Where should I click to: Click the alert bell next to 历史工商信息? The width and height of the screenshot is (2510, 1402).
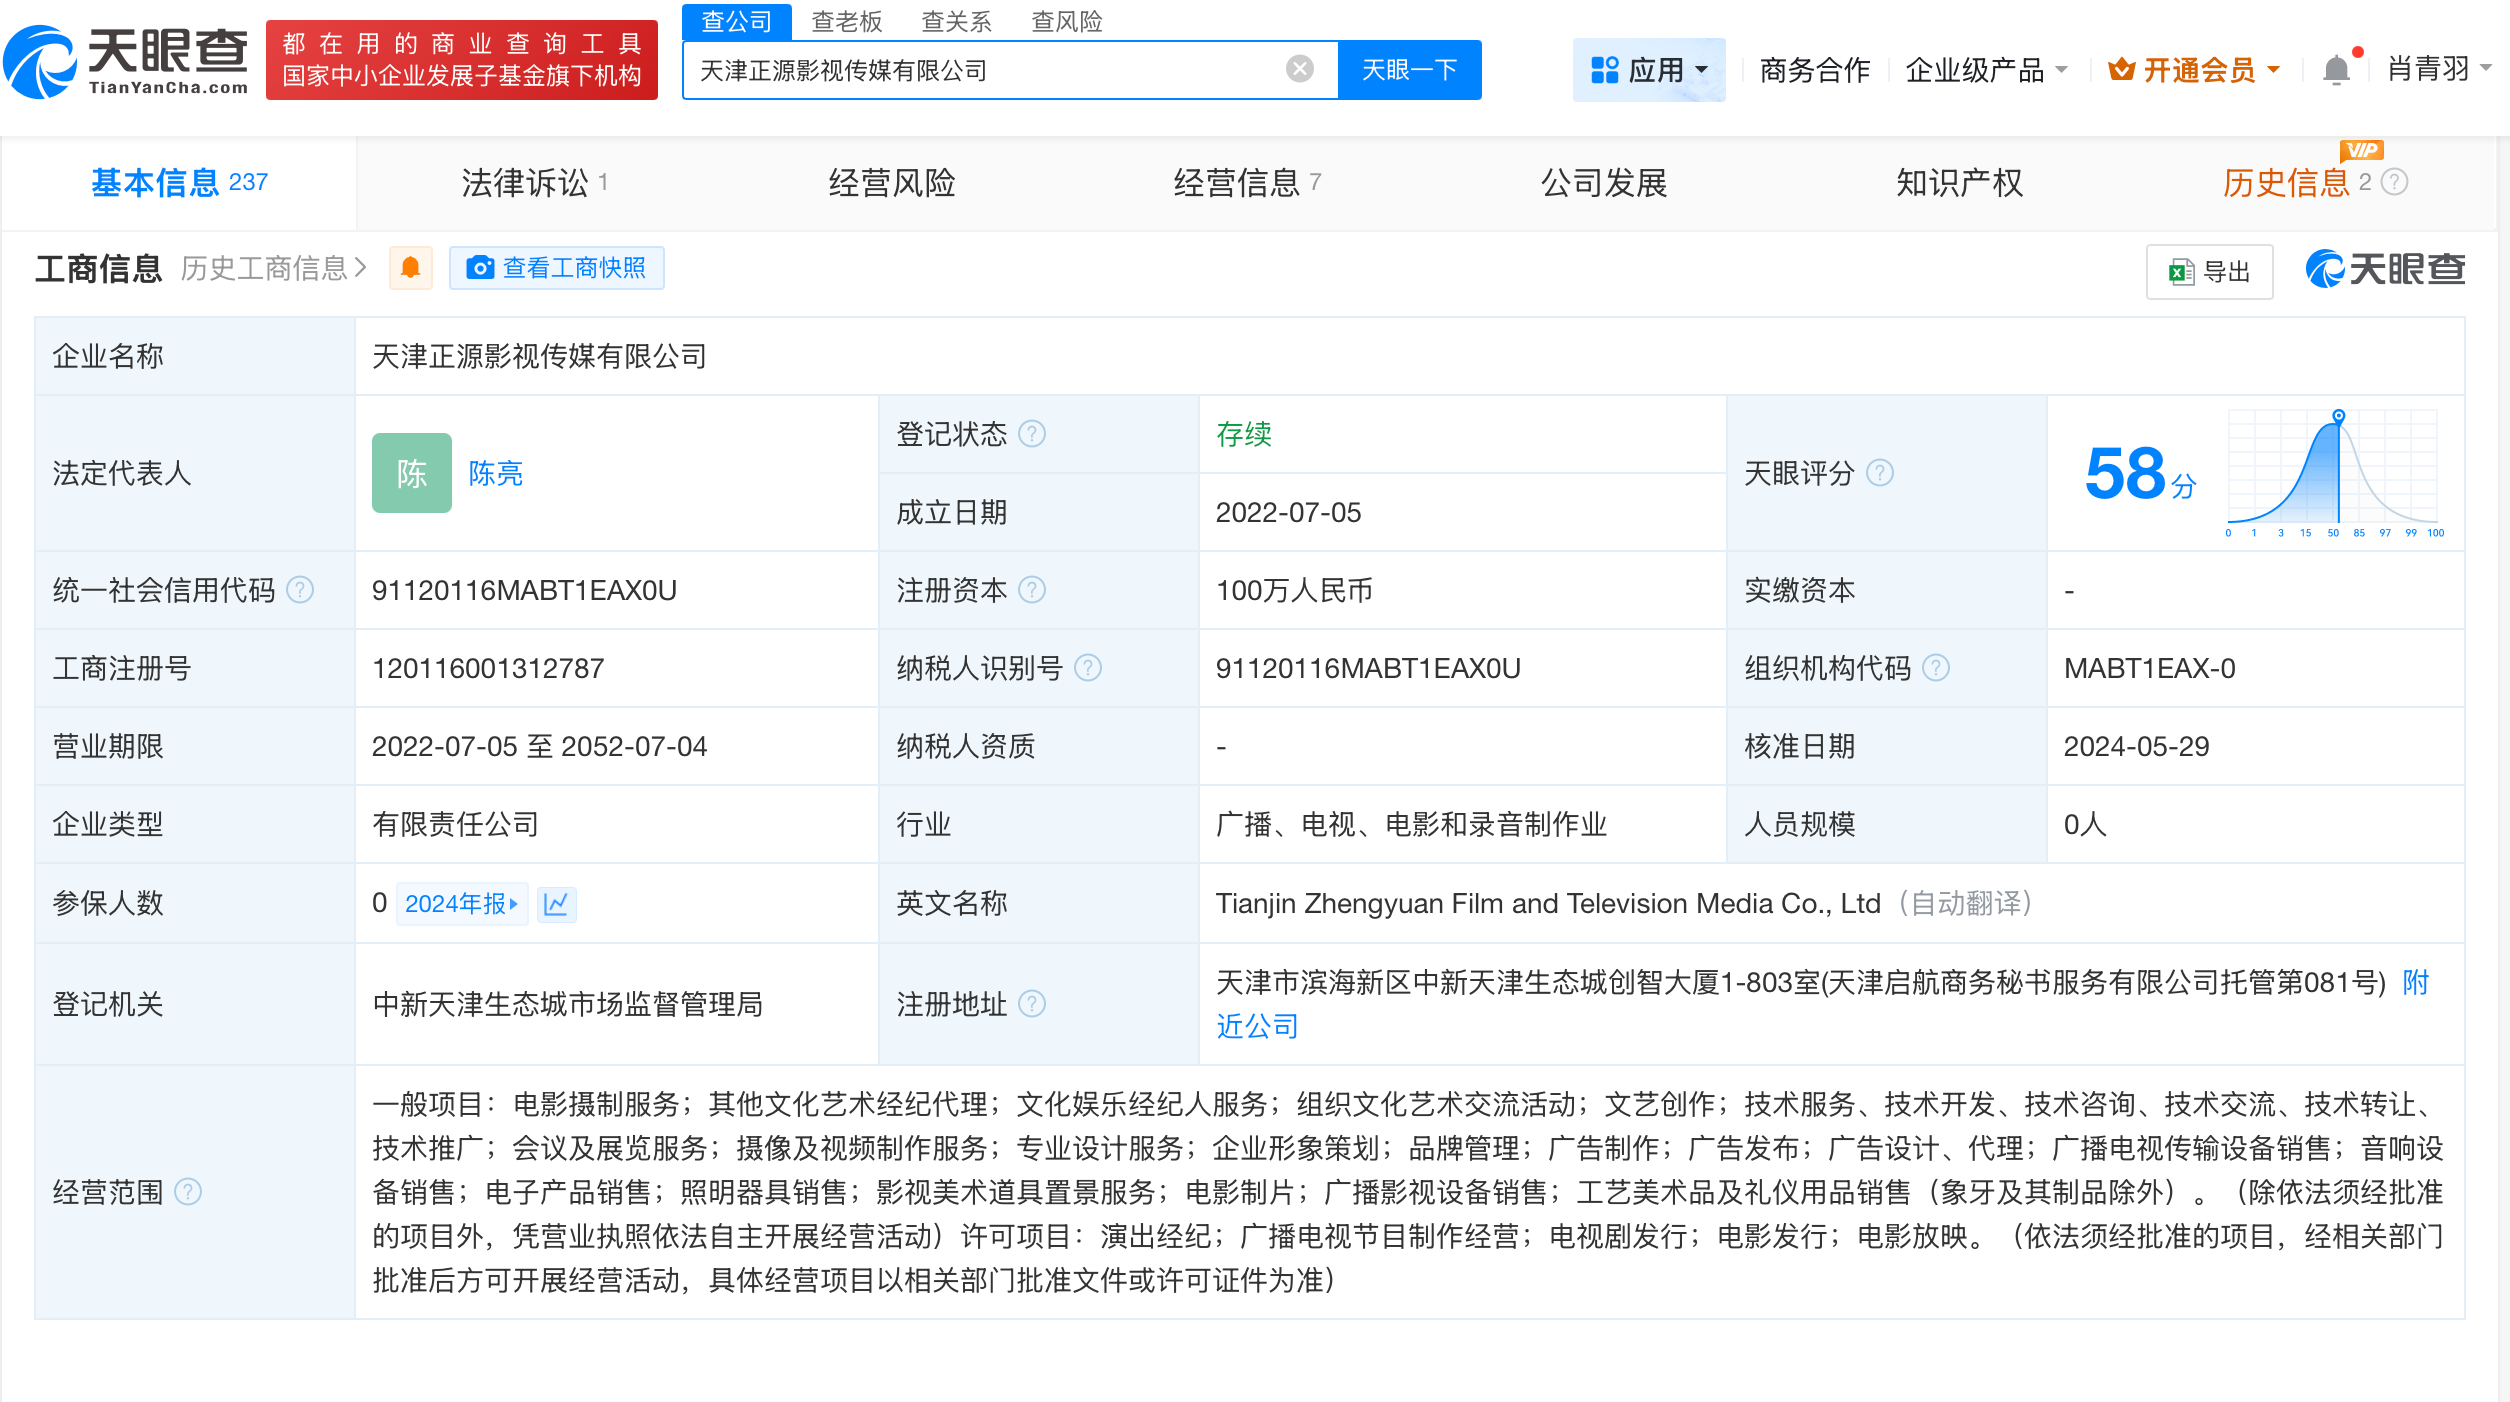pyautogui.click(x=410, y=268)
